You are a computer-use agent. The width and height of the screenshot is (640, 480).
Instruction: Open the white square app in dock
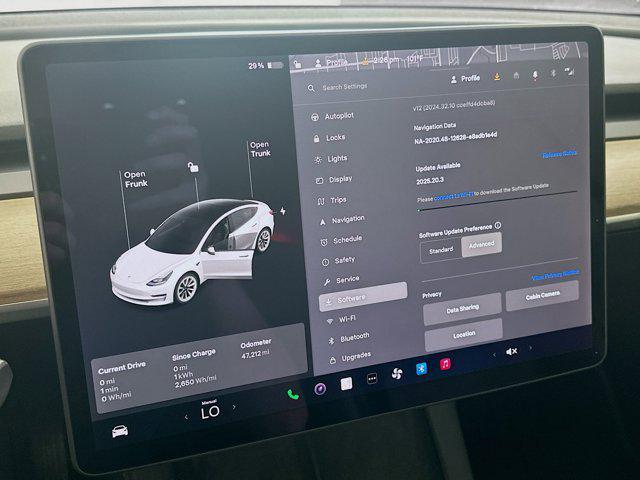[x=346, y=384]
